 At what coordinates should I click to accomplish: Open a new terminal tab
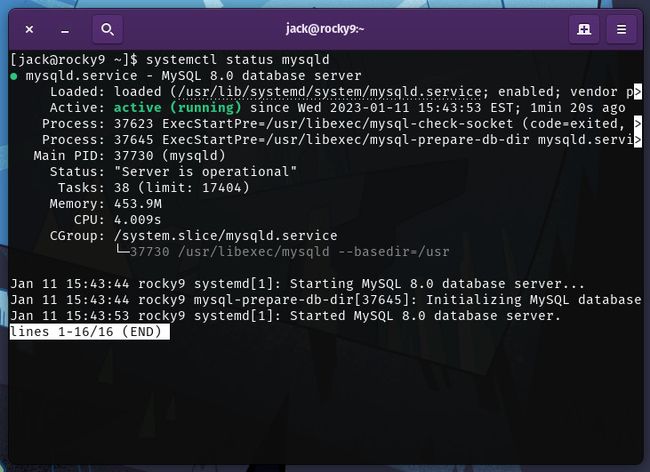(x=584, y=29)
